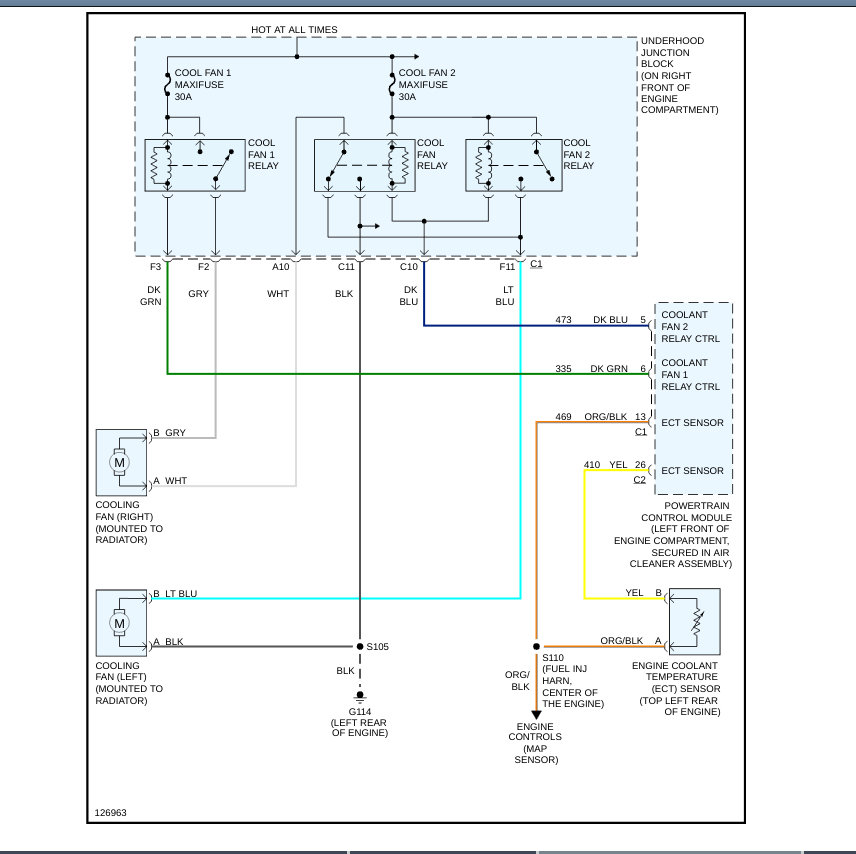Click terminal label F2
The width and height of the screenshot is (856, 854).
[x=204, y=266]
